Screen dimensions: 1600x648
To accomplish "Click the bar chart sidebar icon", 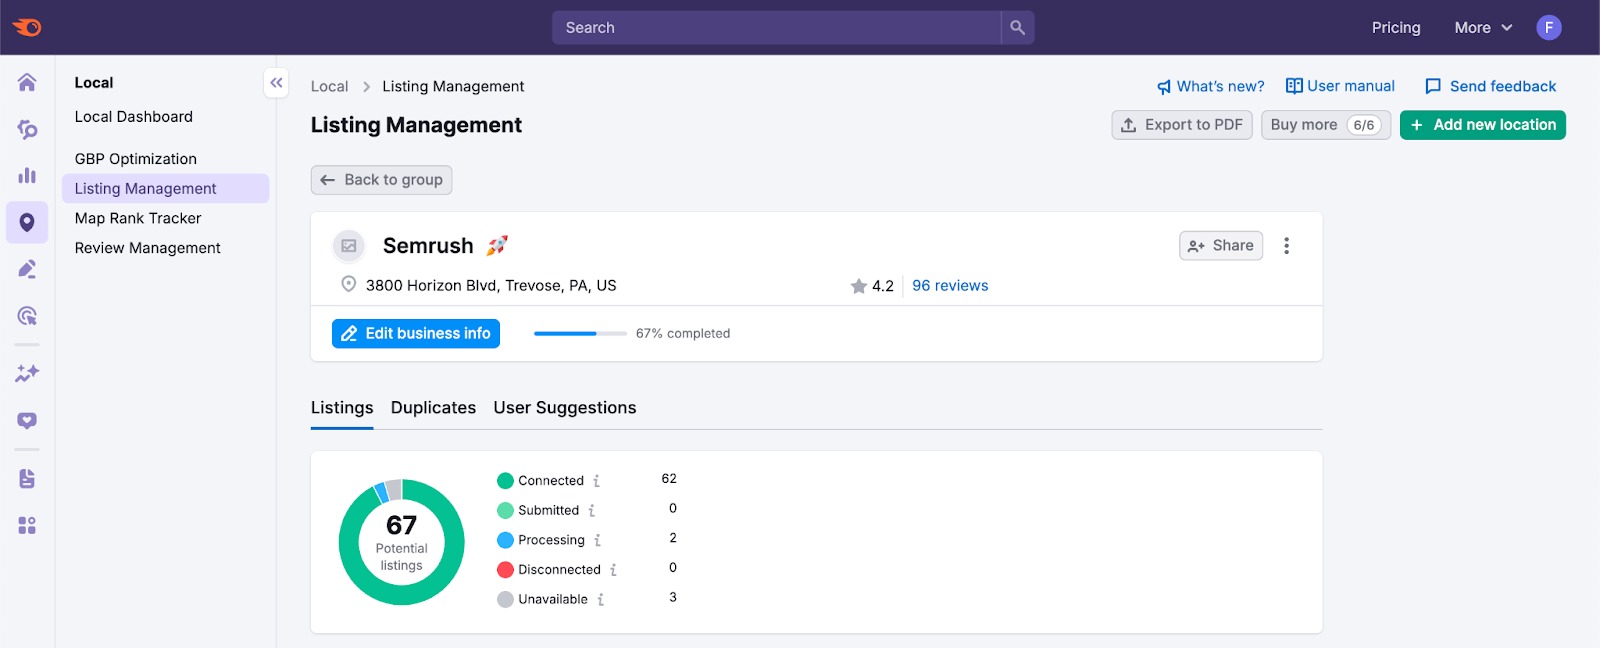I will tap(27, 176).
